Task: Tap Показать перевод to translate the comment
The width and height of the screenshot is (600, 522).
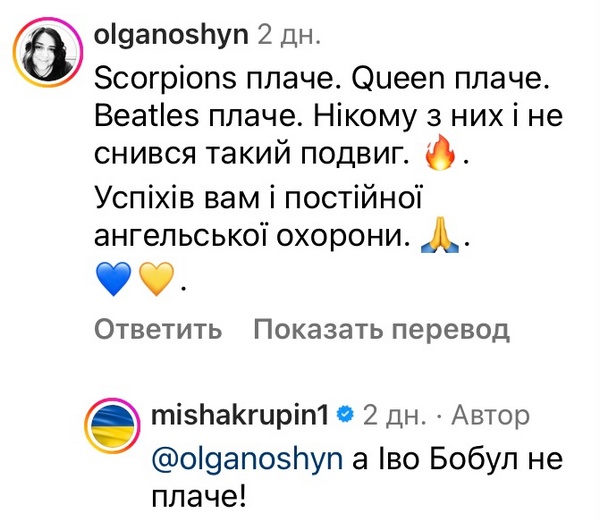Action: click(381, 329)
